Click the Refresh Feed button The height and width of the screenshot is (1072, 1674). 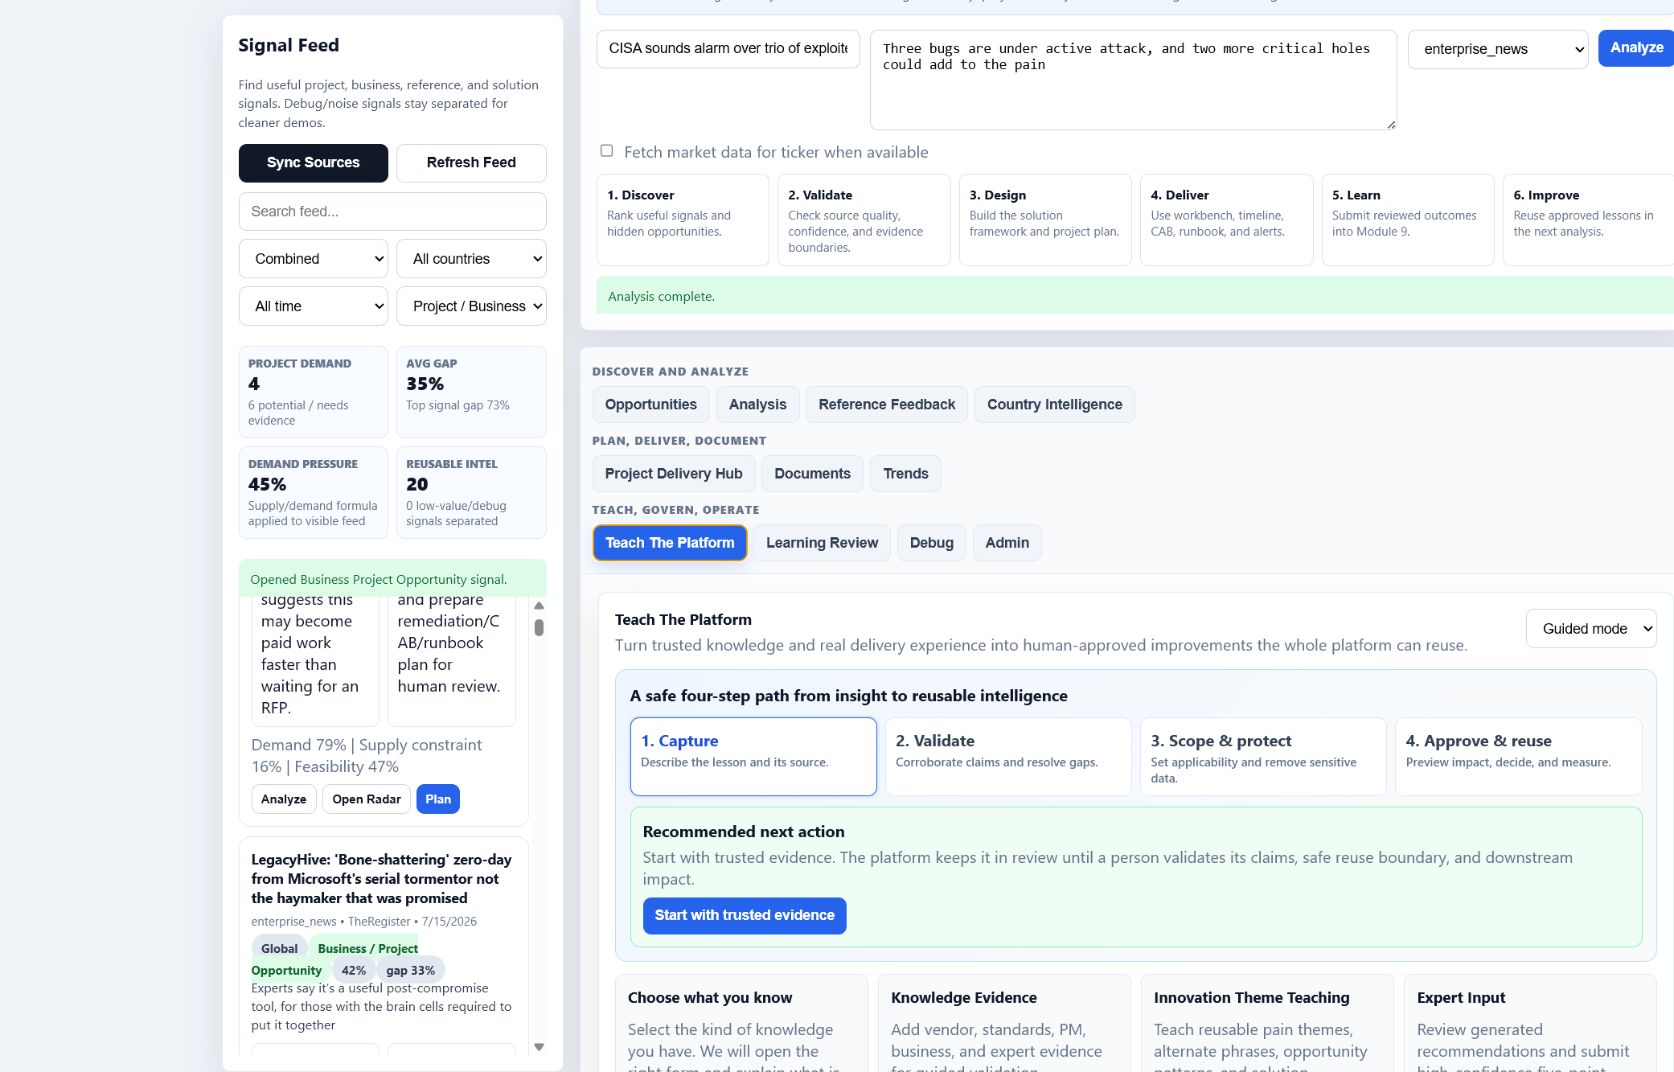[471, 163]
